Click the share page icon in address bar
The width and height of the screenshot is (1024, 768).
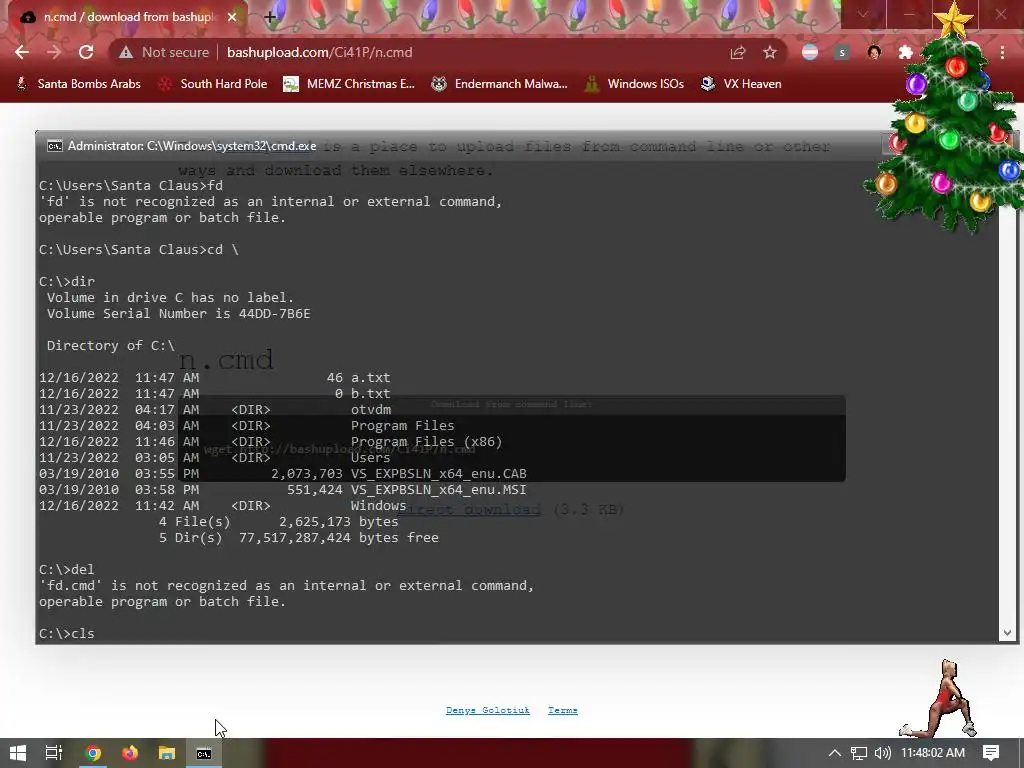[x=738, y=52]
